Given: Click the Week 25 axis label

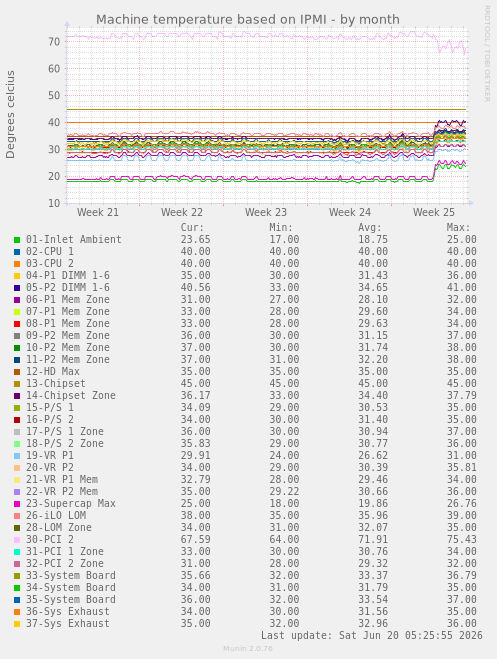Looking at the screenshot, I should pyautogui.click(x=434, y=212).
